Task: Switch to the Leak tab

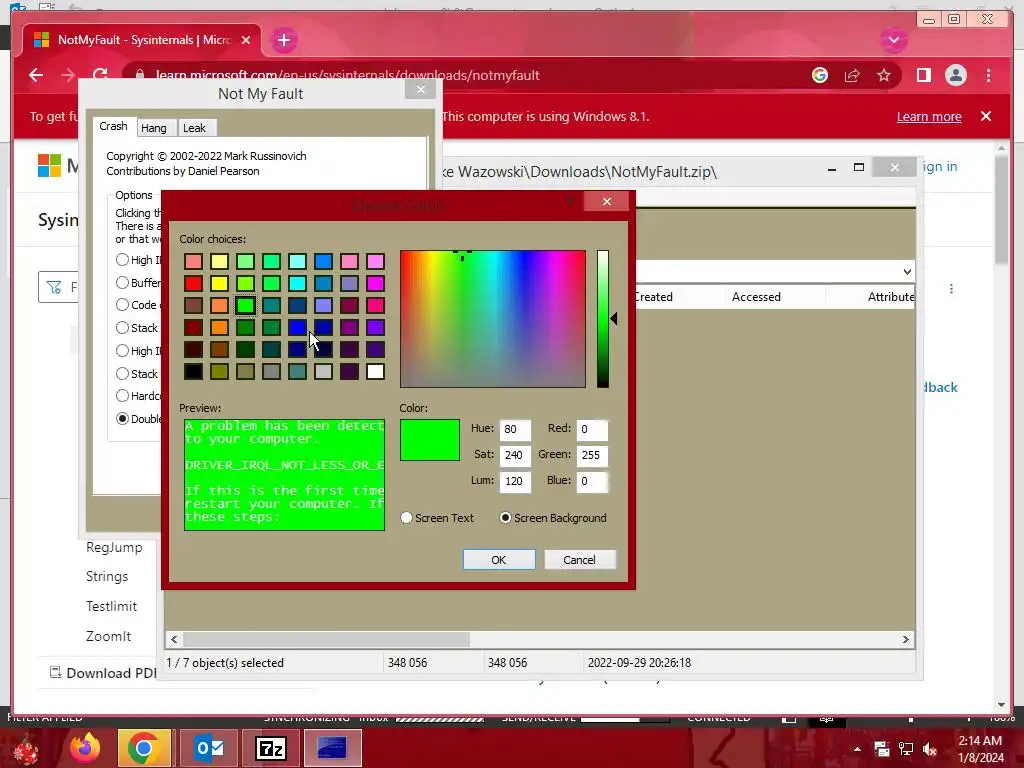Action: click(x=194, y=128)
